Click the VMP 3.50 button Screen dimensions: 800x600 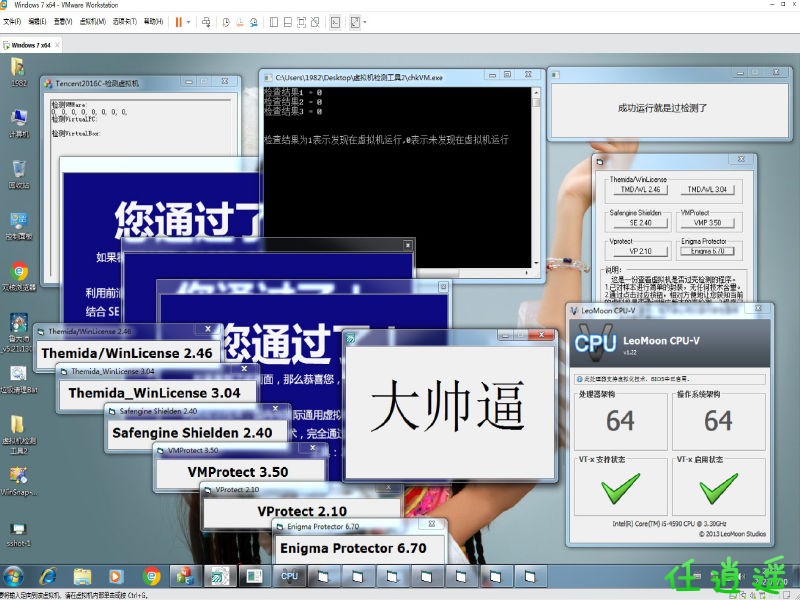point(707,222)
